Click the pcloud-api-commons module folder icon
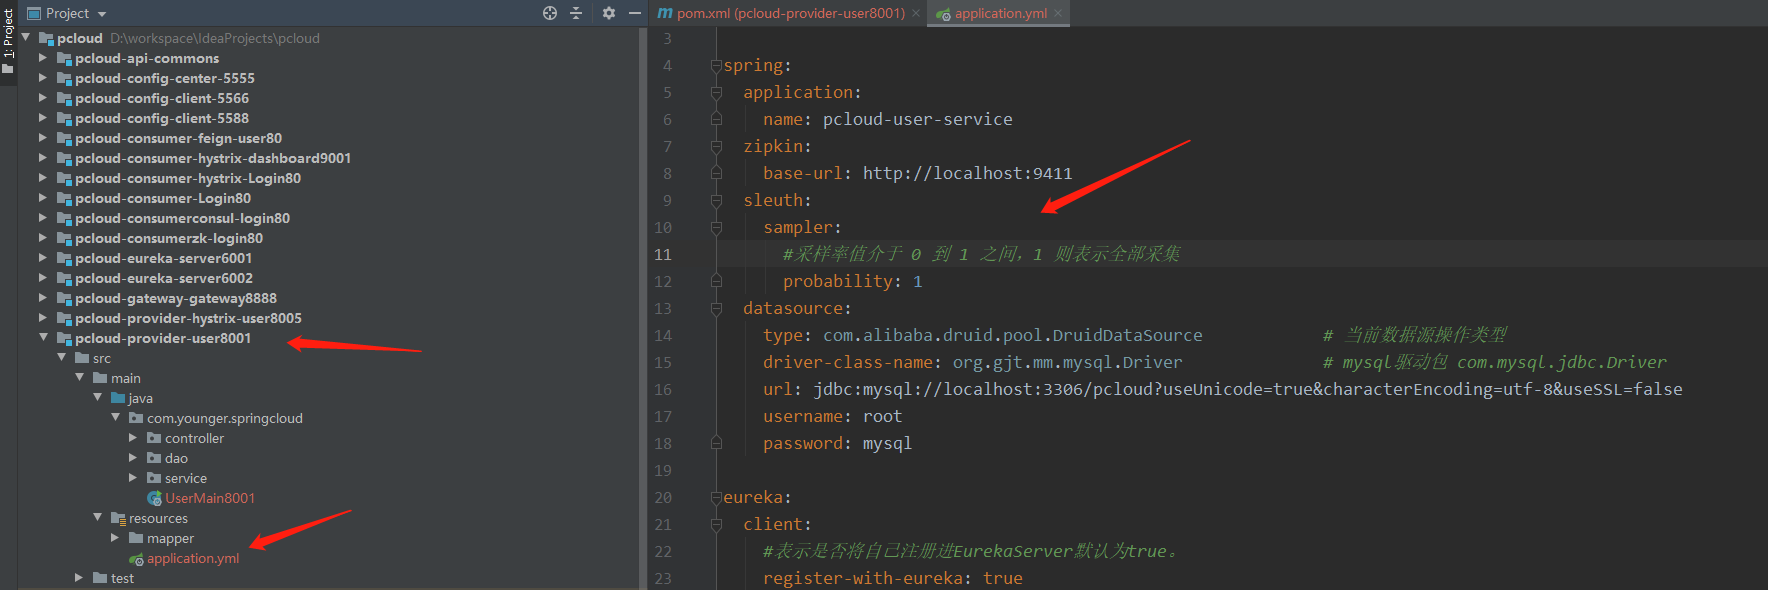The width and height of the screenshot is (1768, 590). point(64,58)
